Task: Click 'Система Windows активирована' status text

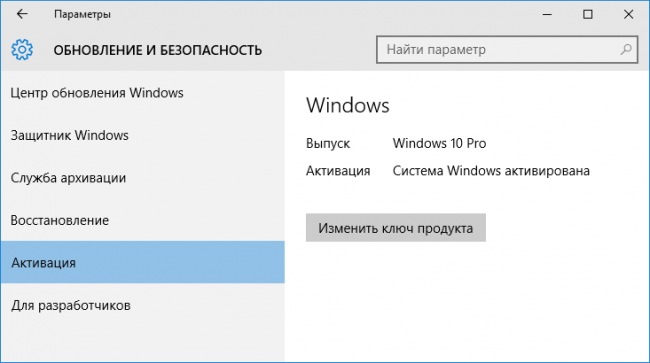Action: [491, 171]
